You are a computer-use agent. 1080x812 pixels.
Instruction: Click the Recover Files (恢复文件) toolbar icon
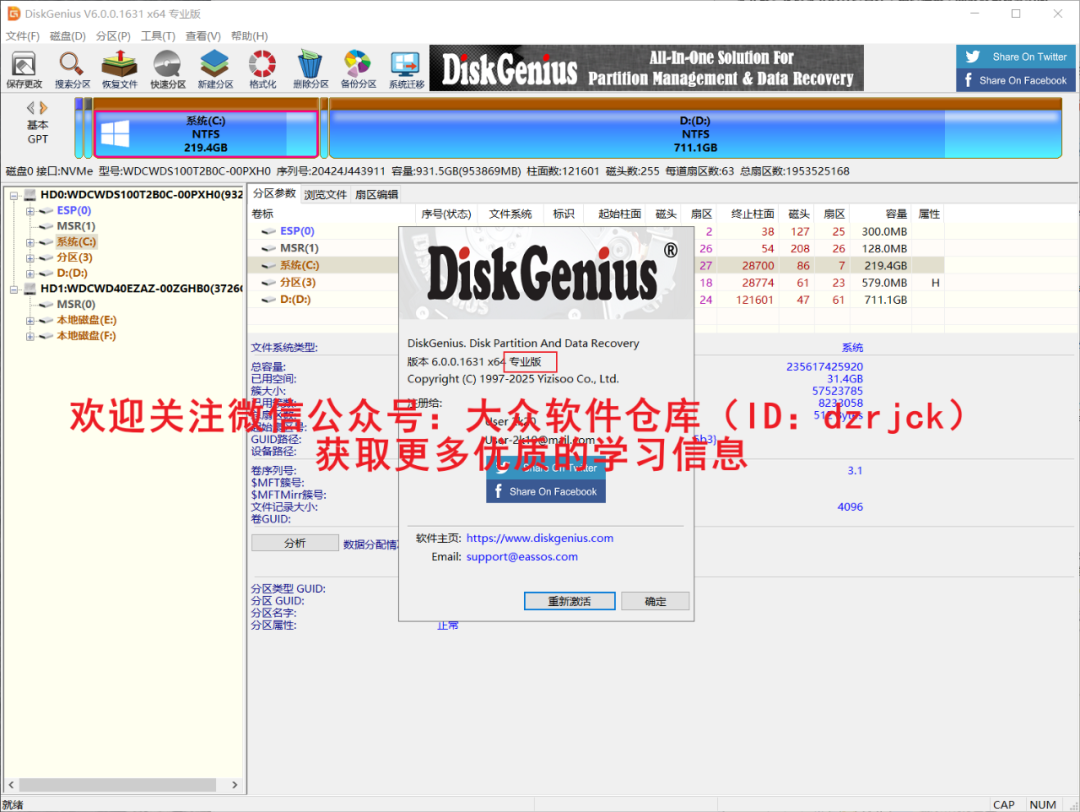[120, 70]
